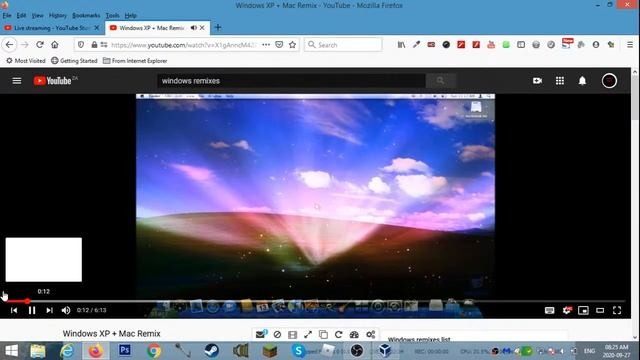The width and height of the screenshot is (640, 360).
Task: Go to the Firefox home page
Action: pos(55,44)
